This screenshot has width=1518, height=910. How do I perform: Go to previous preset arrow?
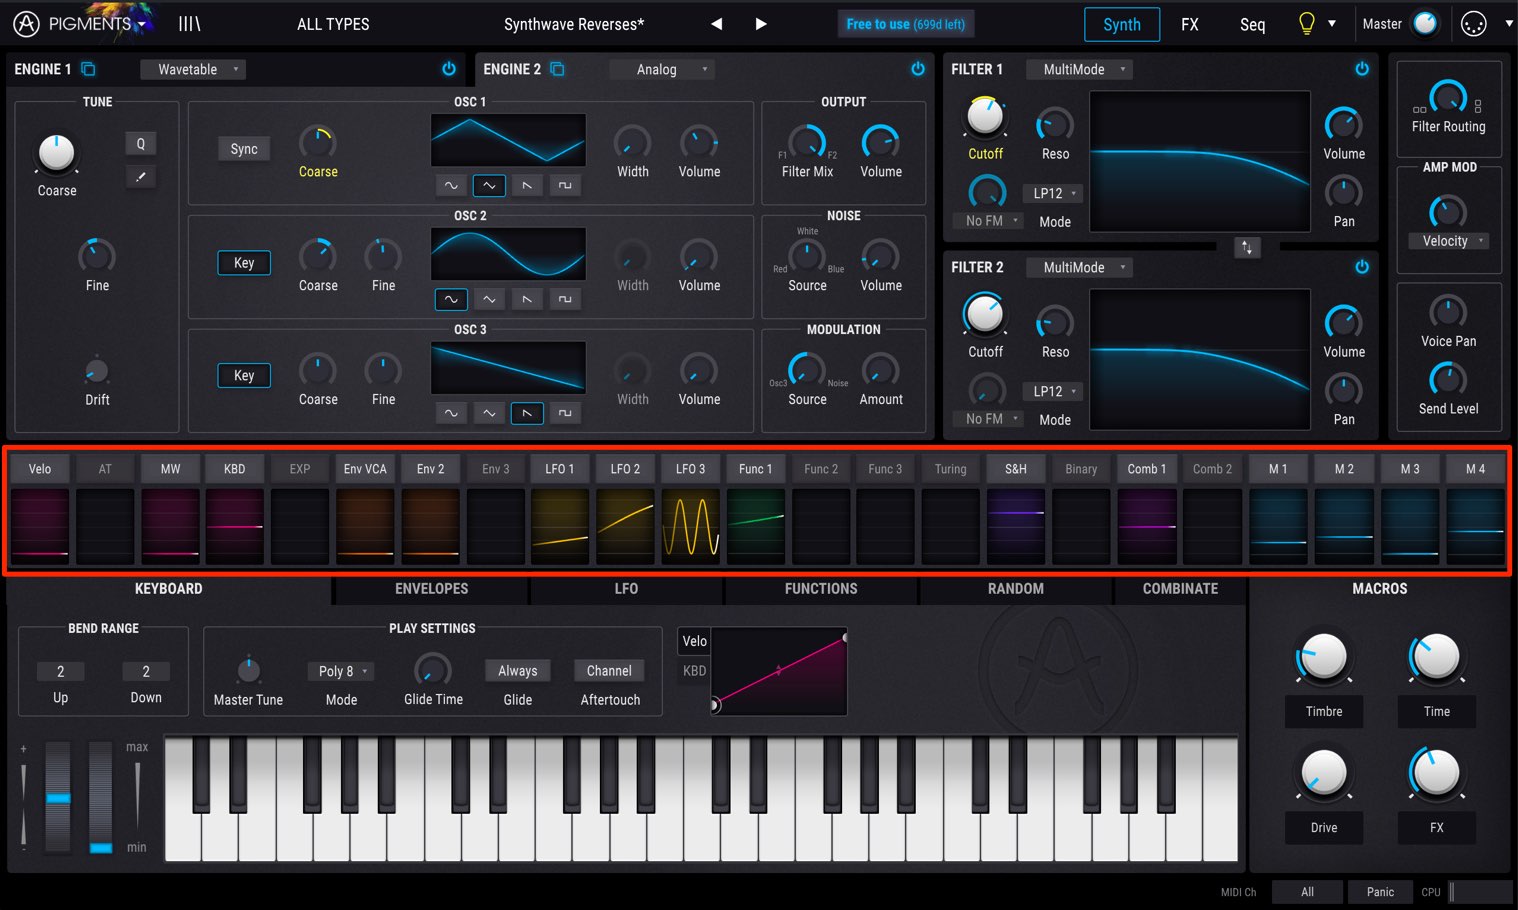pos(716,24)
